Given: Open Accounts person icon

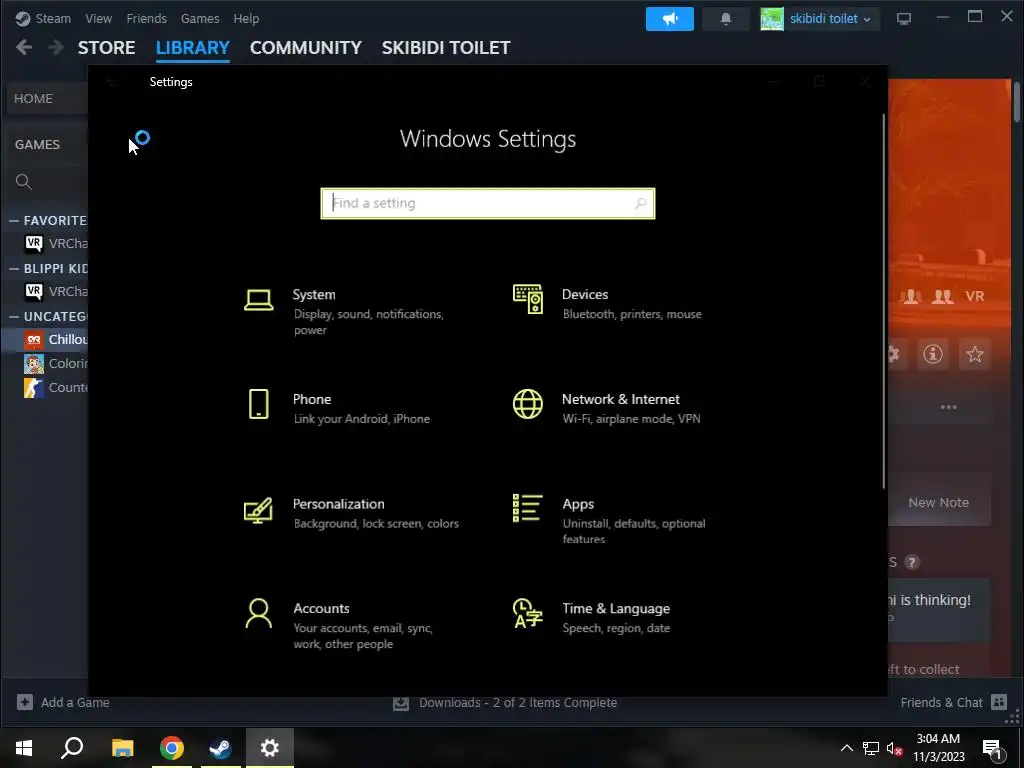Looking at the screenshot, I should click(x=259, y=613).
